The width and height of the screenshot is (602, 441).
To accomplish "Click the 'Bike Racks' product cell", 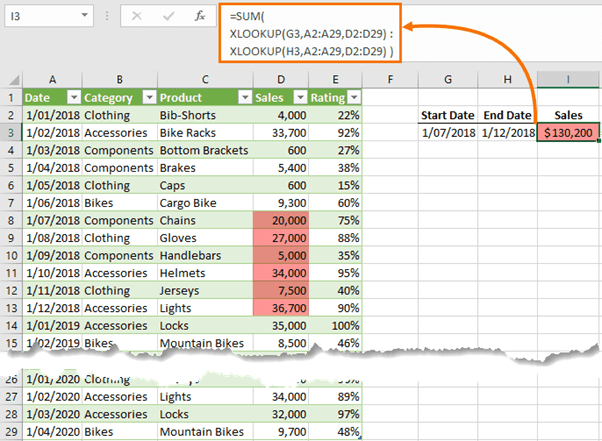I will 205,133.
